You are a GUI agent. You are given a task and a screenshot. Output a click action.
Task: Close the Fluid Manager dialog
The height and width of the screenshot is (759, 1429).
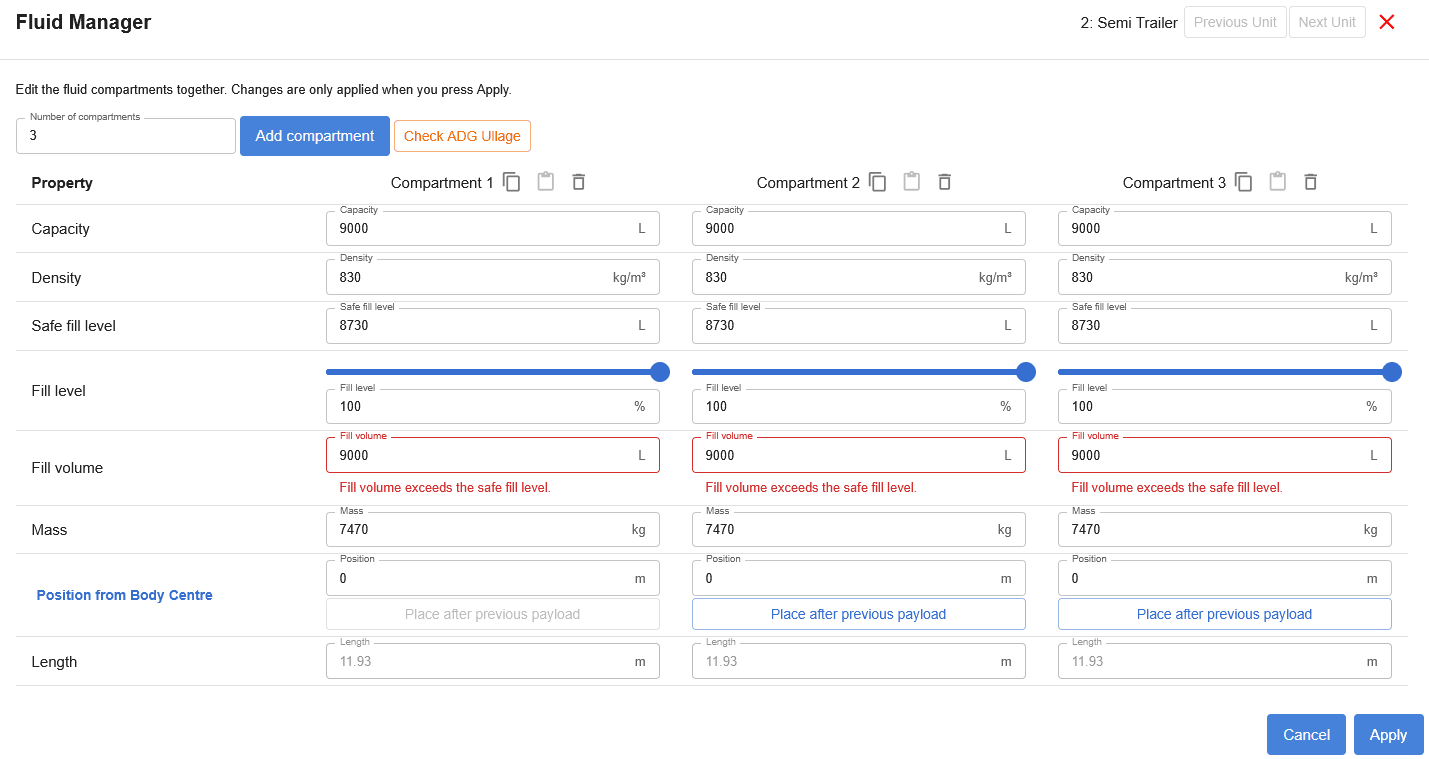(x=1386, y=22)
